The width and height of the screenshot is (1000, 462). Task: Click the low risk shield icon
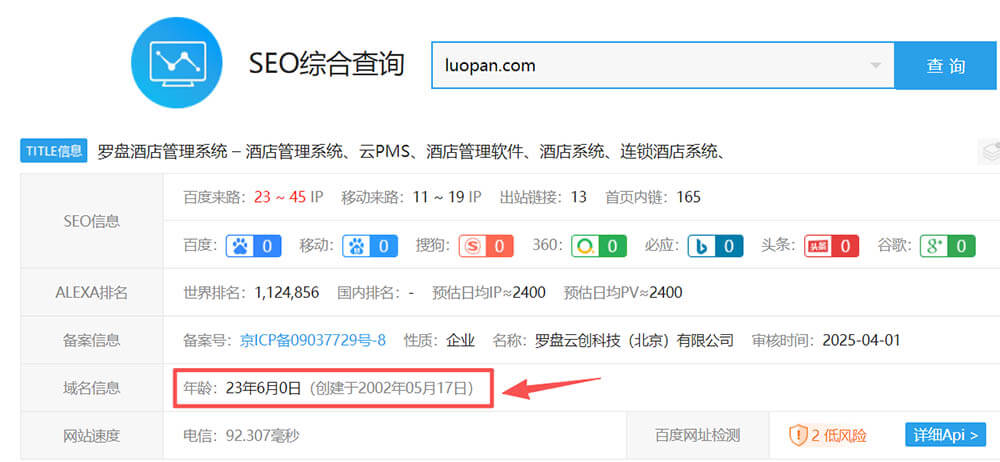798,436
